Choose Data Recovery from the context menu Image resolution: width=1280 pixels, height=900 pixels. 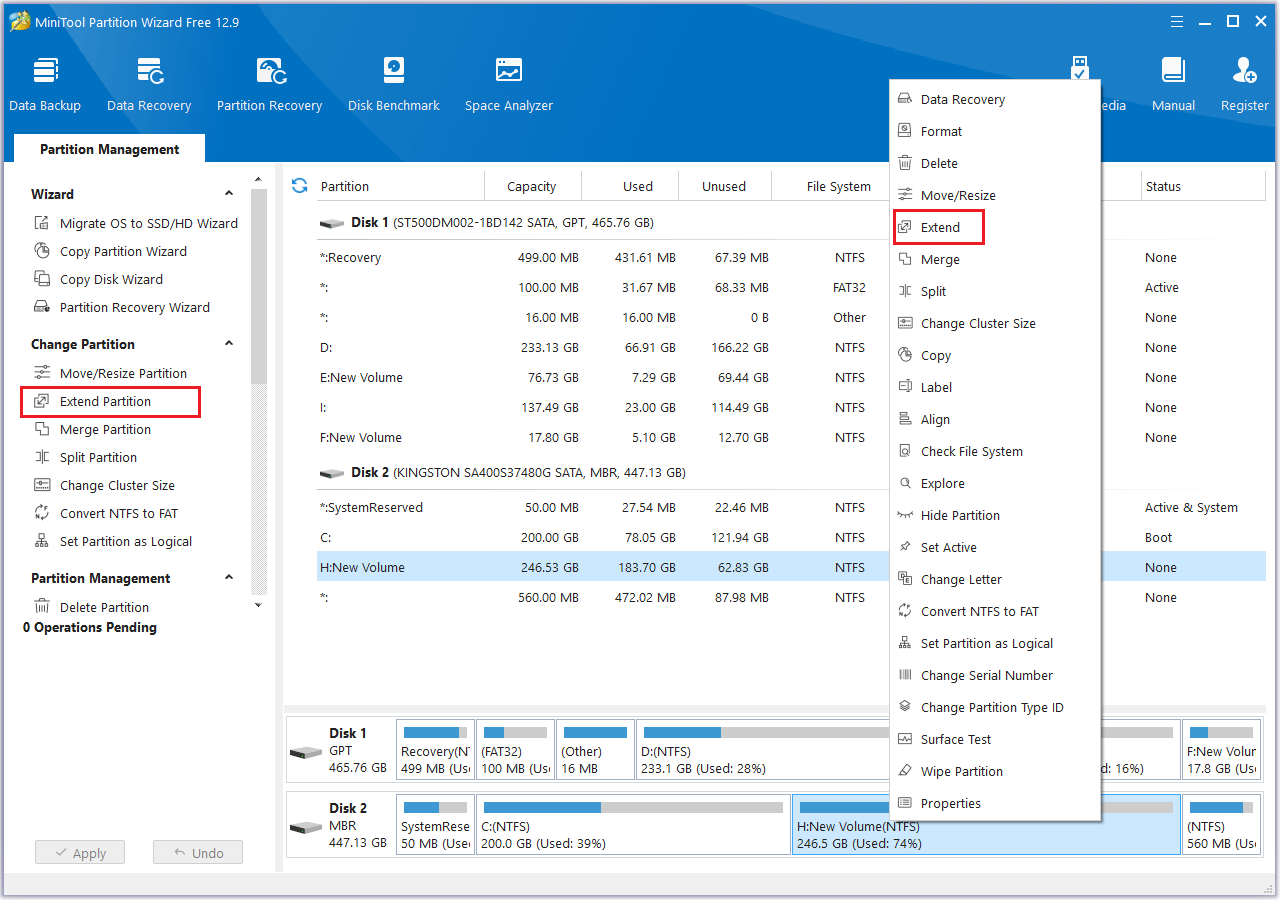point(995,99)
